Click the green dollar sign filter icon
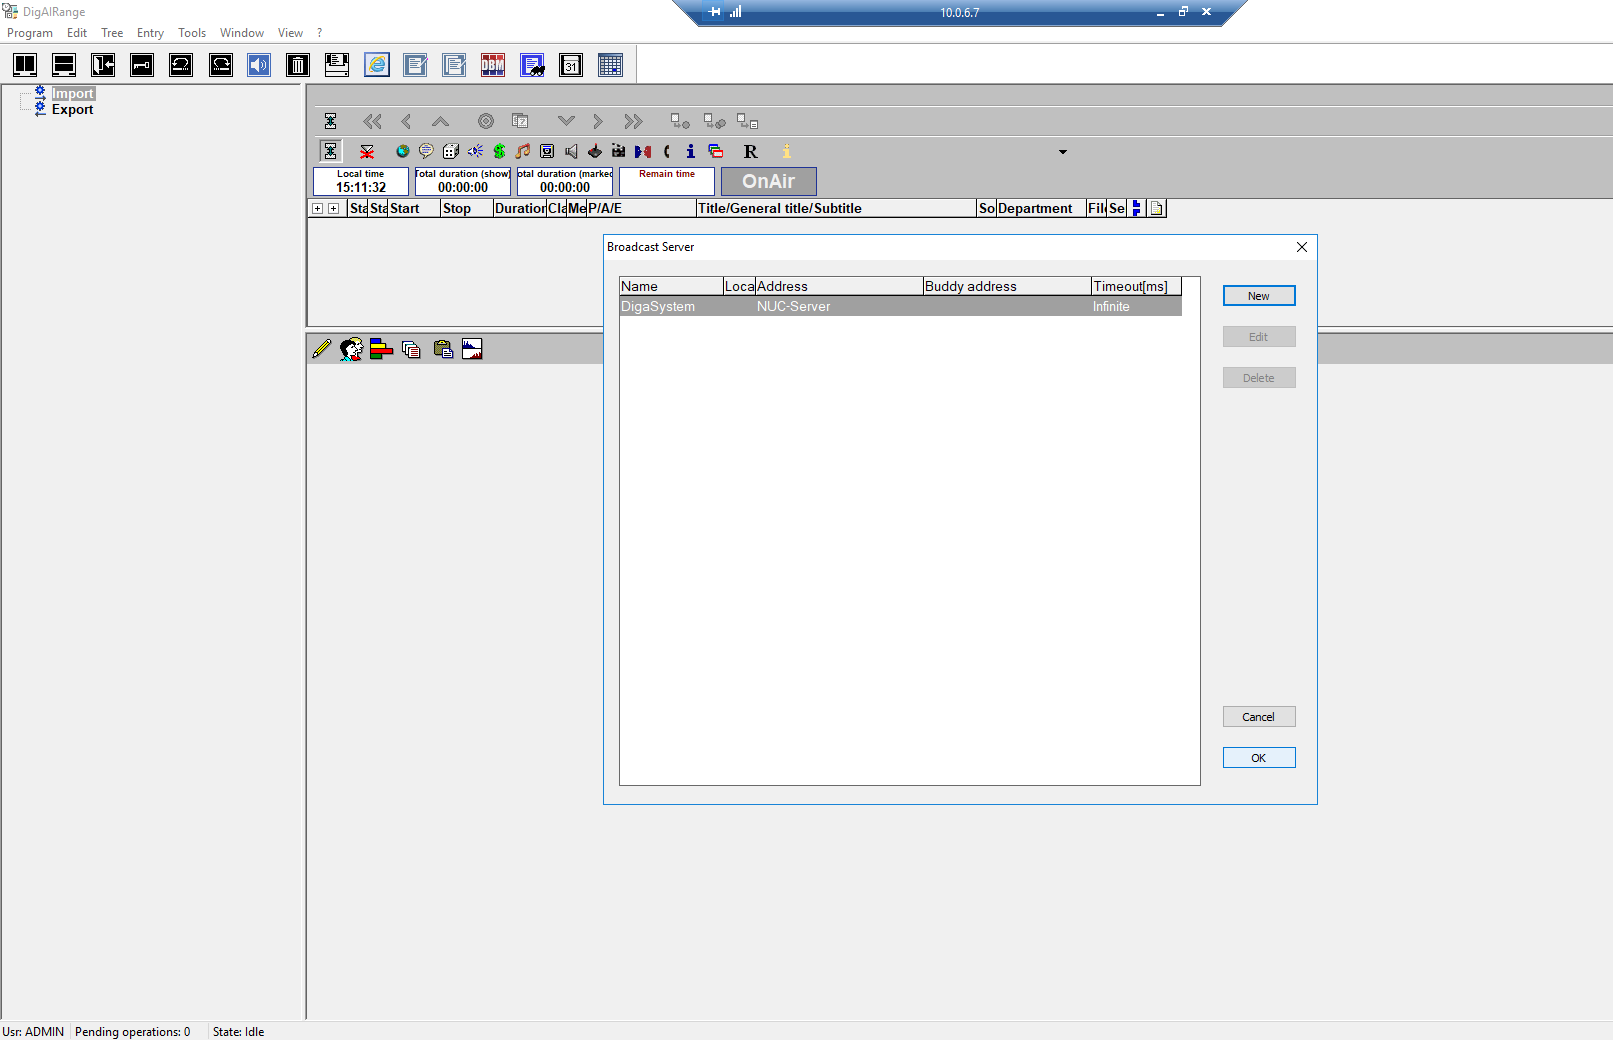This screenshot has height=1040, width=1613. (x=499, y=151)
